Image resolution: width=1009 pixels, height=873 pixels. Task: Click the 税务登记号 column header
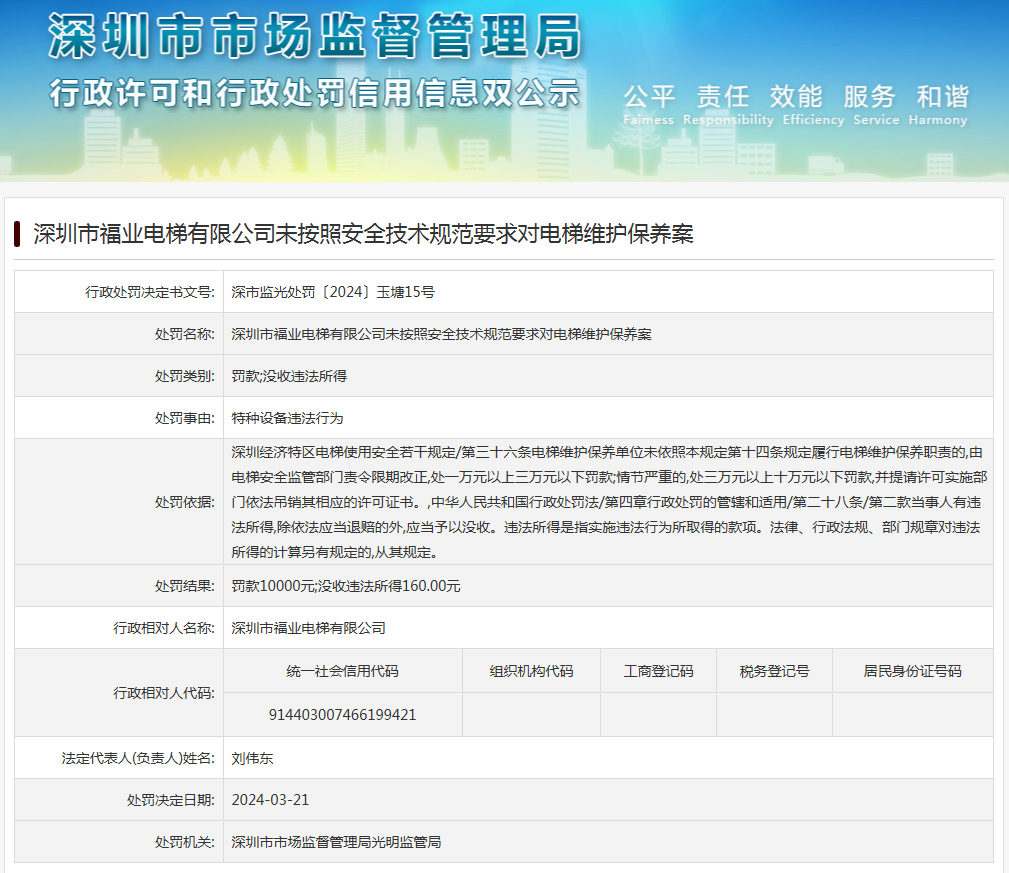point(774,671)
